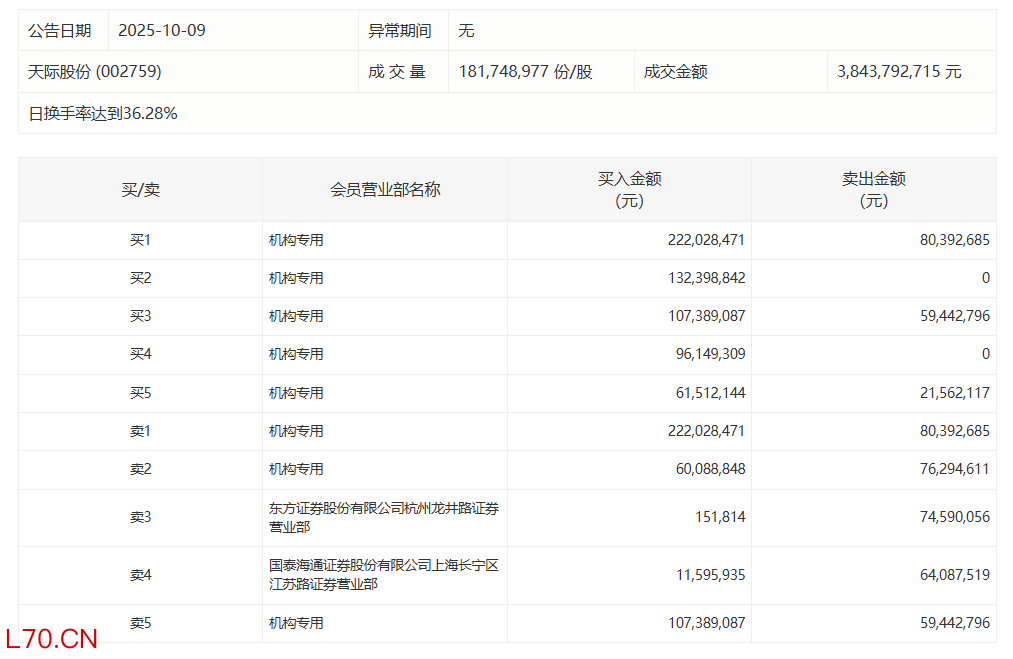The height and width of the screenshot is (659, 1013).
Task: Click the red L70.CN watermark
Action: click(51, 639)
